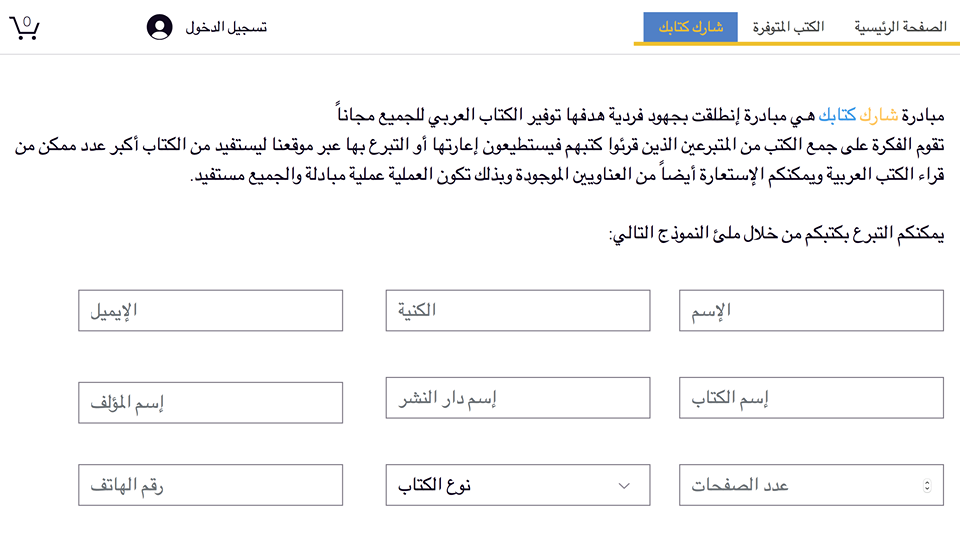Focus the الإسم first name field
Viewport: 960px width, 538px height.
[811, 310]
